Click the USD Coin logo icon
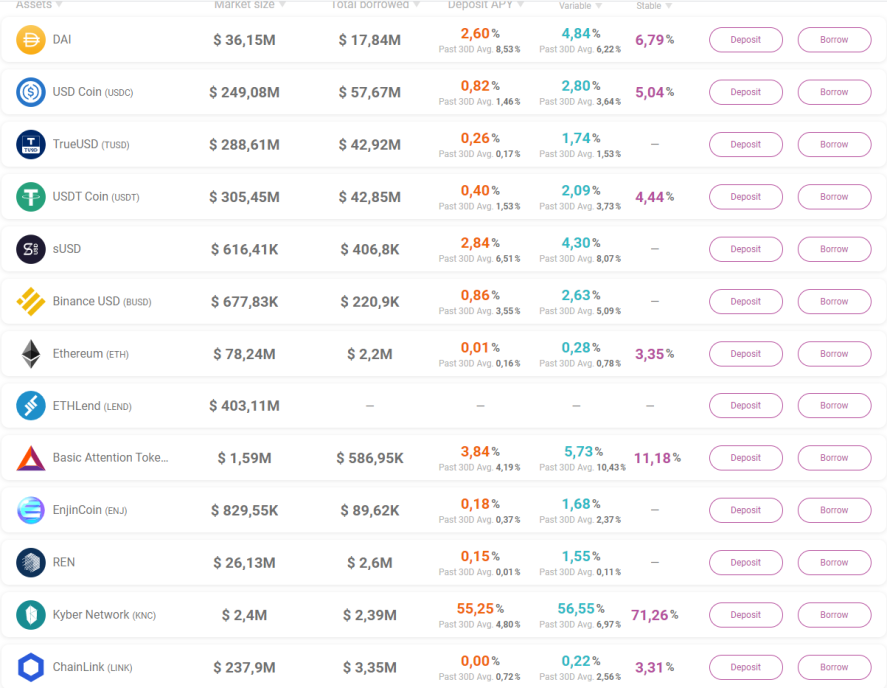This screenshot has height=688, width=887. (31, 92)
